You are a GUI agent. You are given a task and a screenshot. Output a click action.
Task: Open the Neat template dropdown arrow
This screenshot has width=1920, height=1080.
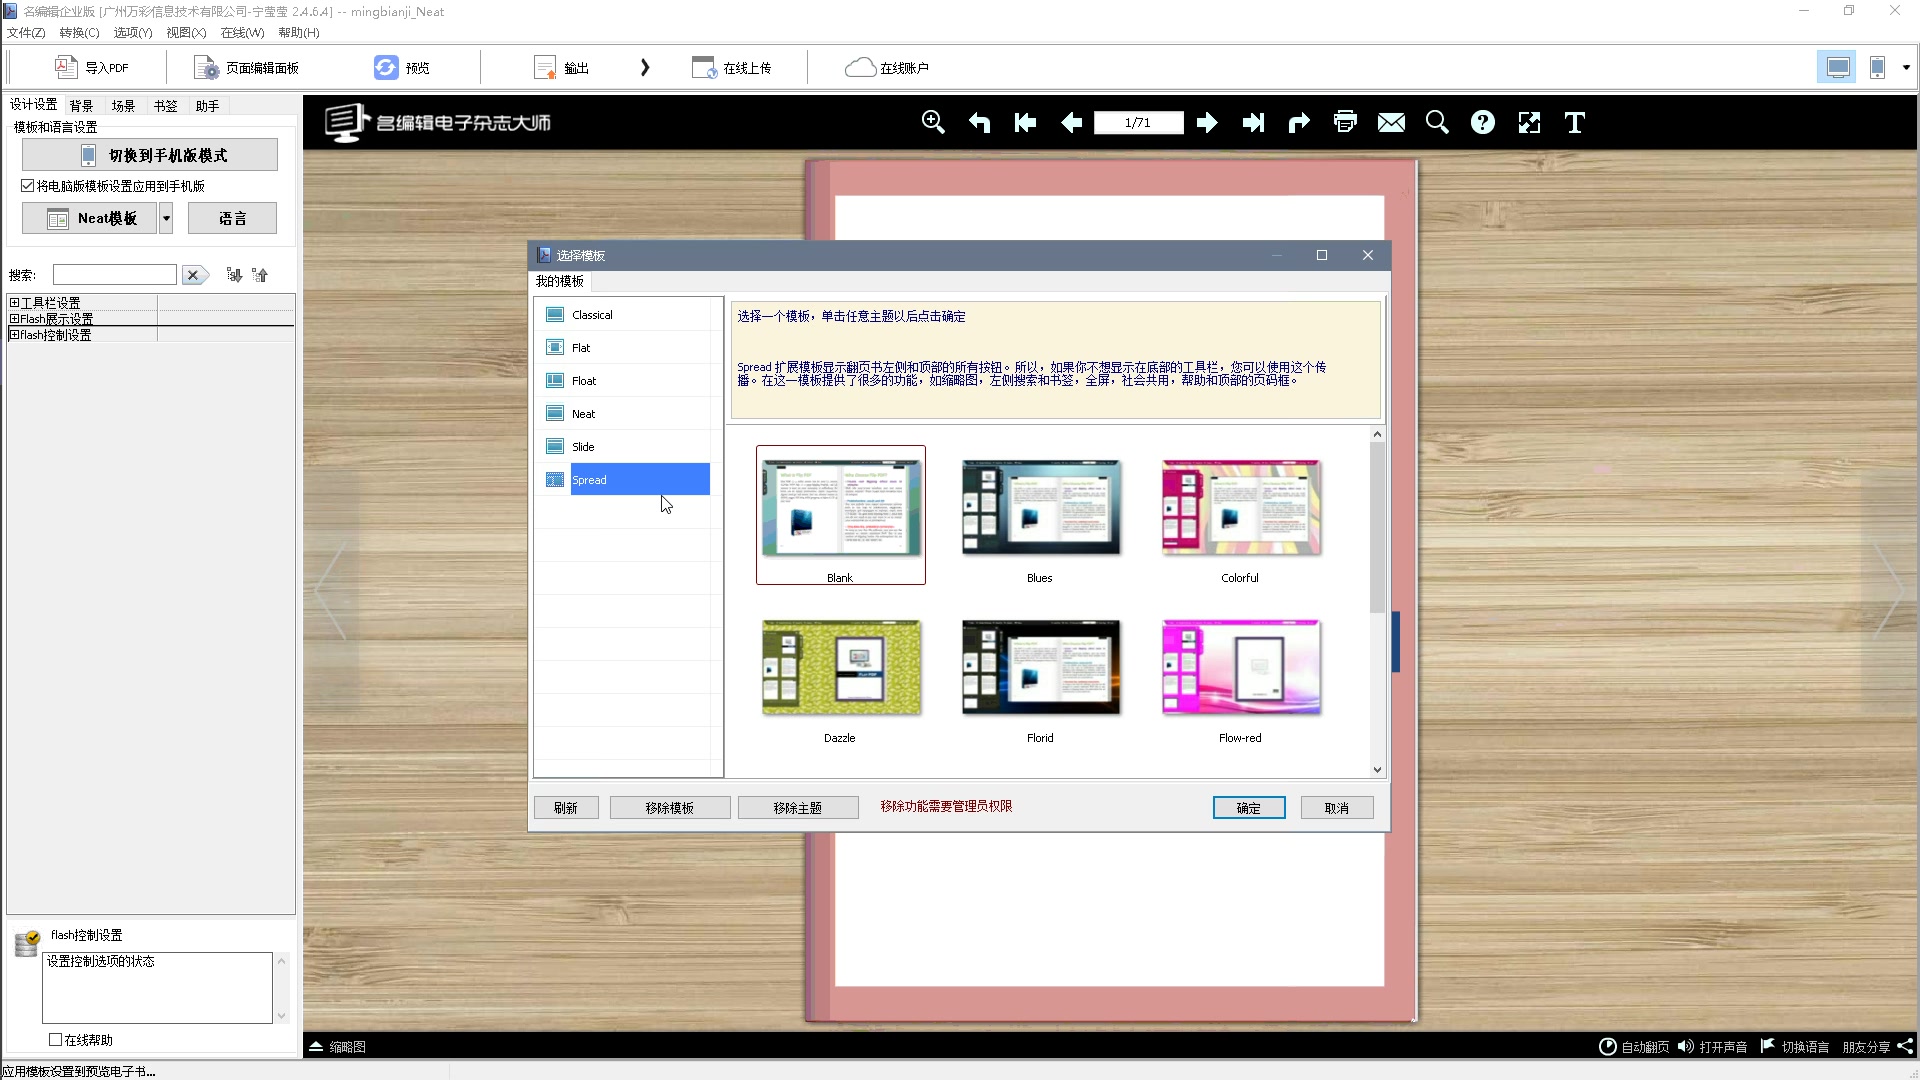coord(166,218)
